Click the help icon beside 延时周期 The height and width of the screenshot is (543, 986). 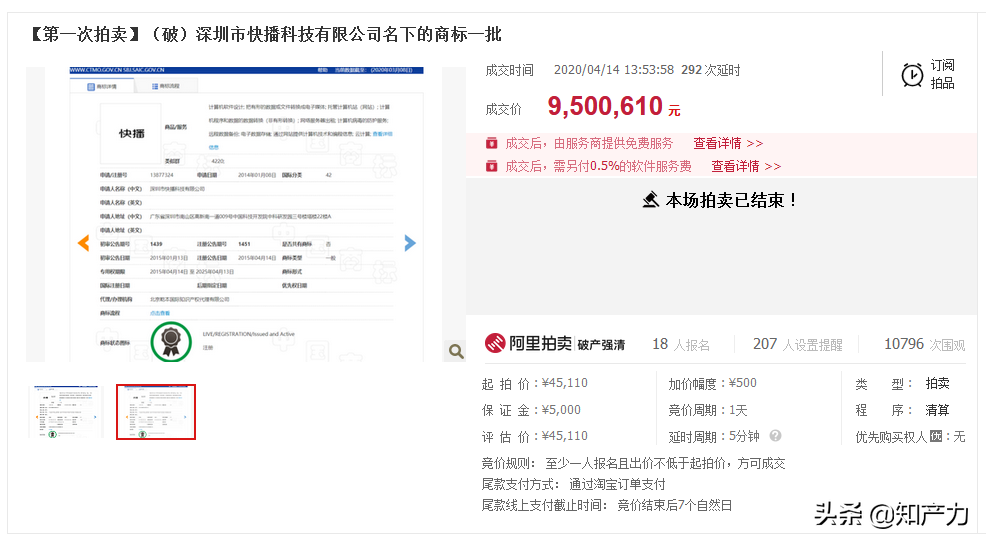click(775, 436)
